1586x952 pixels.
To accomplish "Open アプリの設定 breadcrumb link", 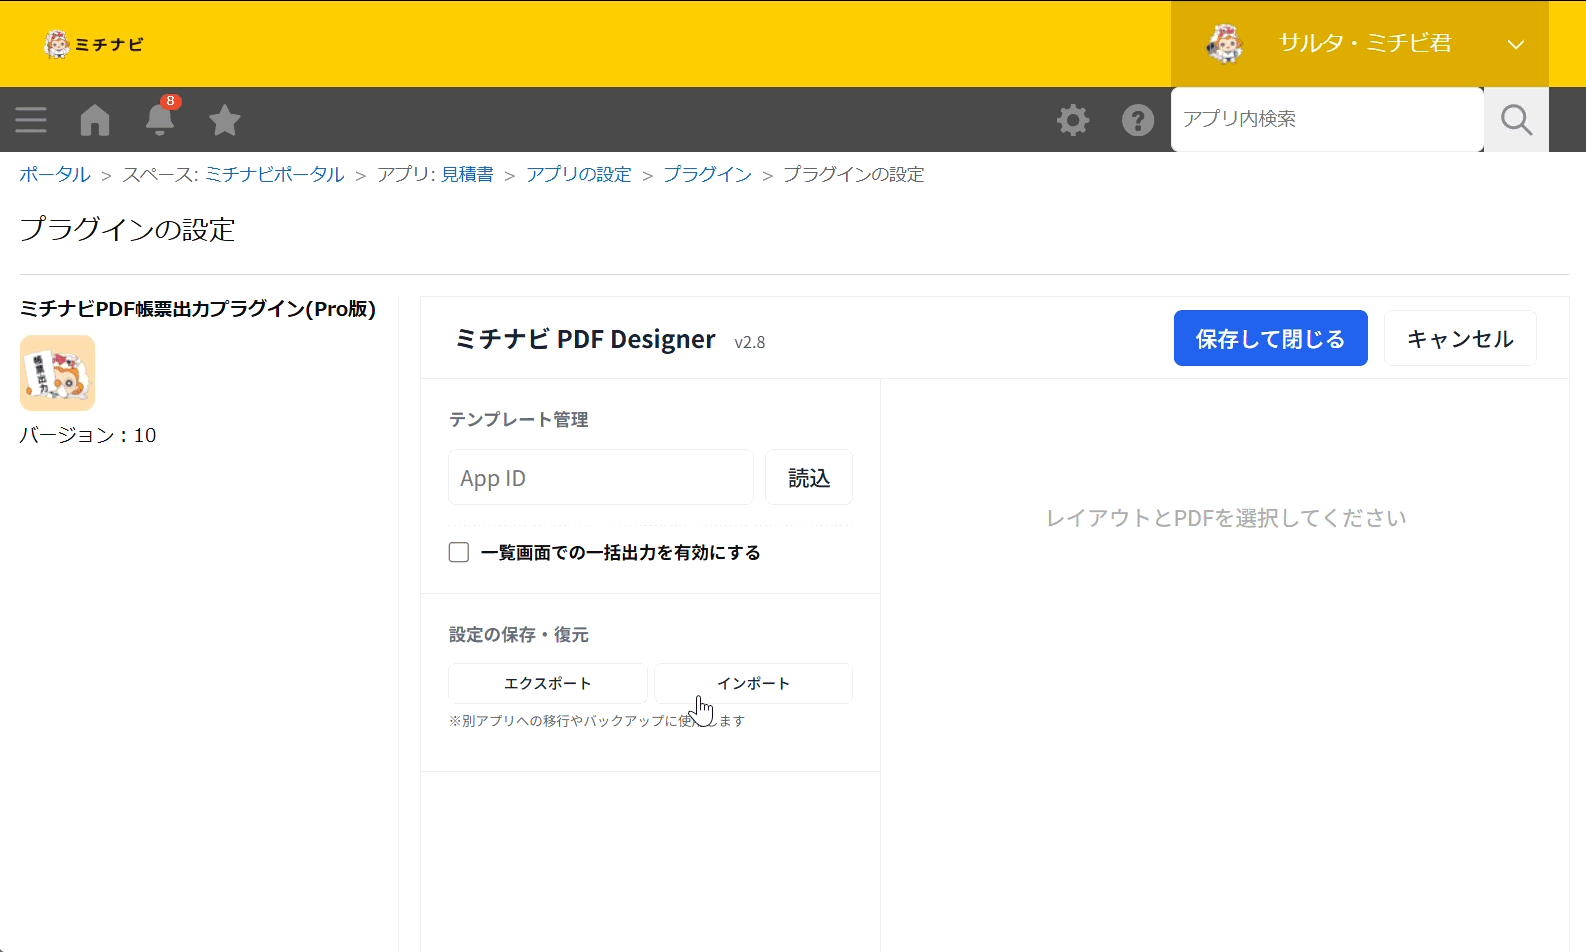I will 579,174.
